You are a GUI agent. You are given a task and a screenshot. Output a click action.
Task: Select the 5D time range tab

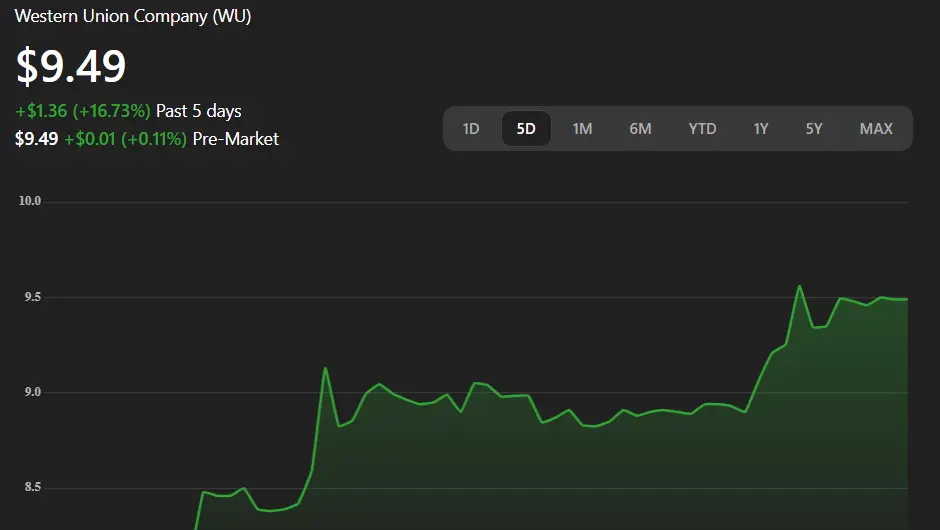[x=526, y=129]
